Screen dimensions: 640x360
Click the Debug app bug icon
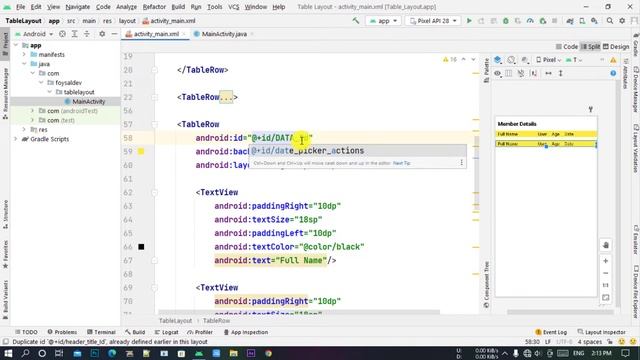coord(506,21)
